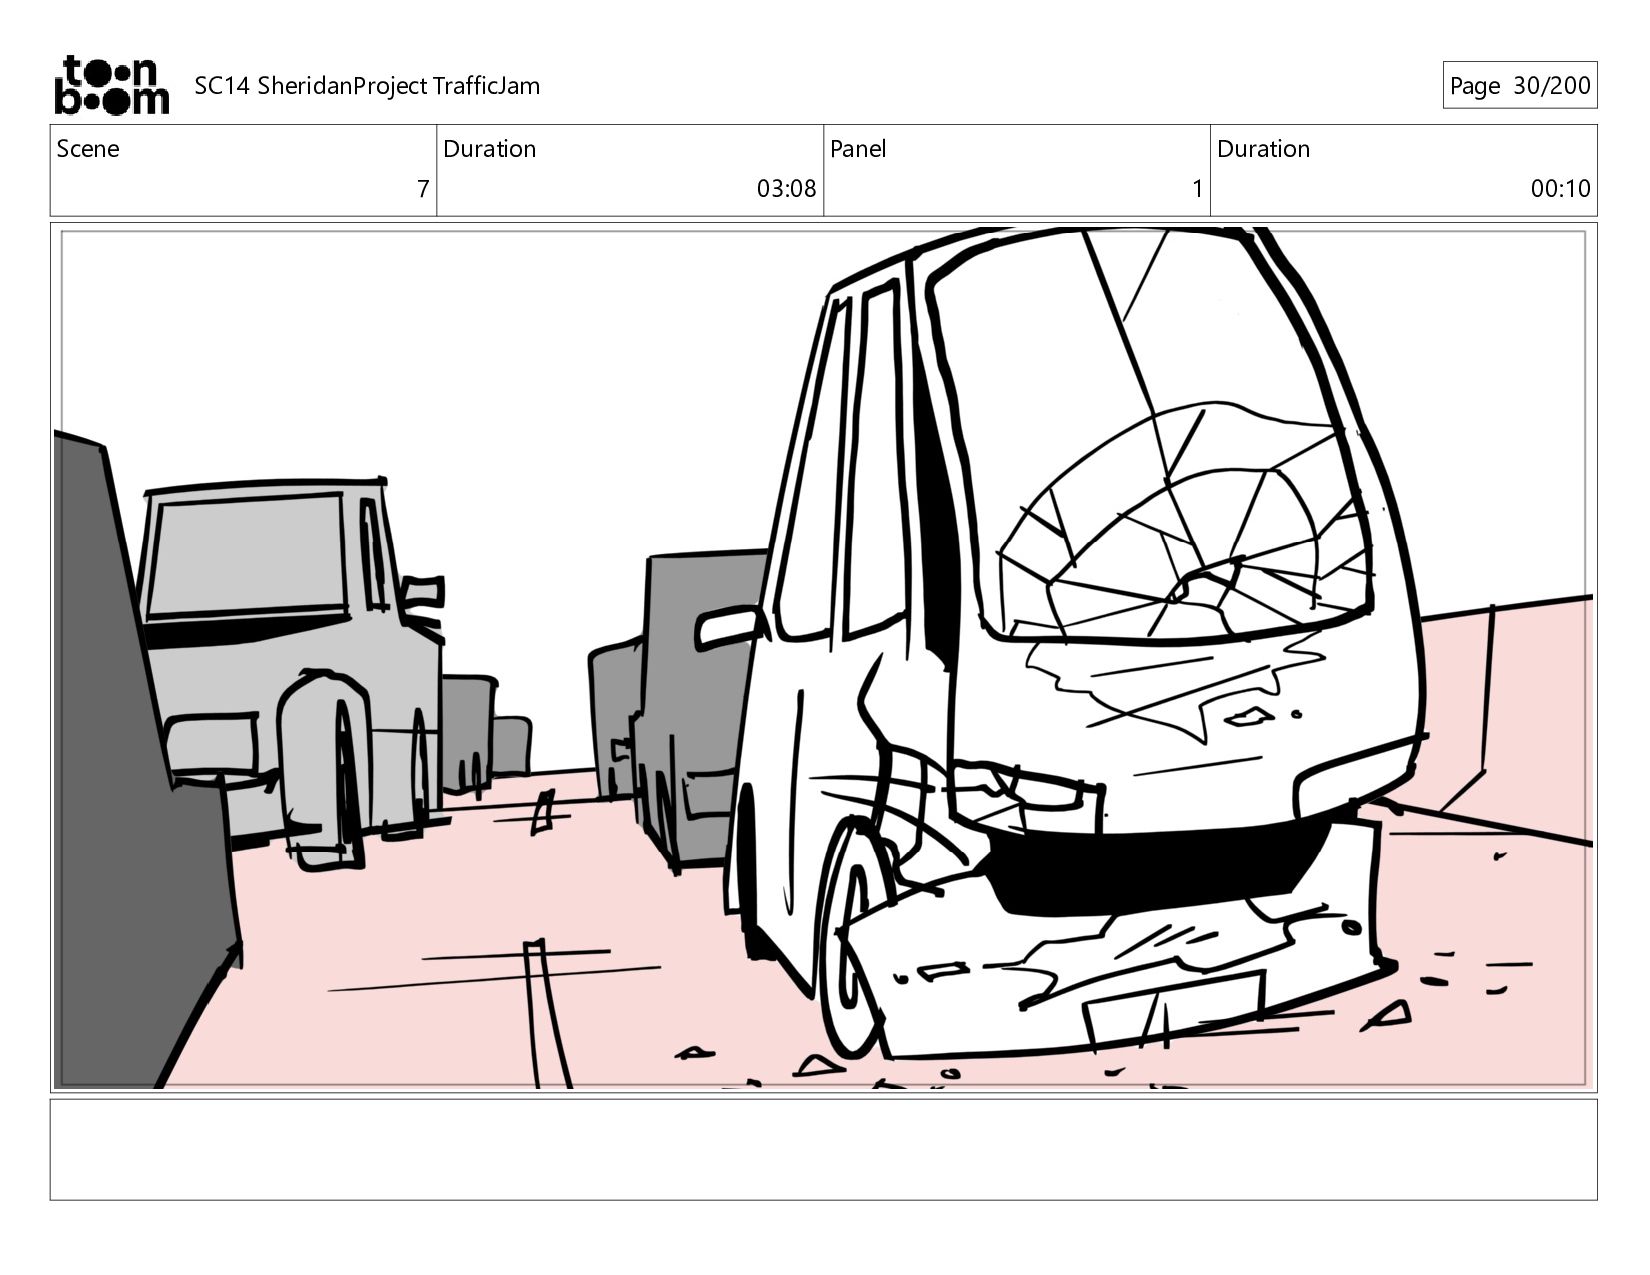Select panel duration value '00:10'
Viewport: 1650px width, 1275px height.
[1560, 189]
